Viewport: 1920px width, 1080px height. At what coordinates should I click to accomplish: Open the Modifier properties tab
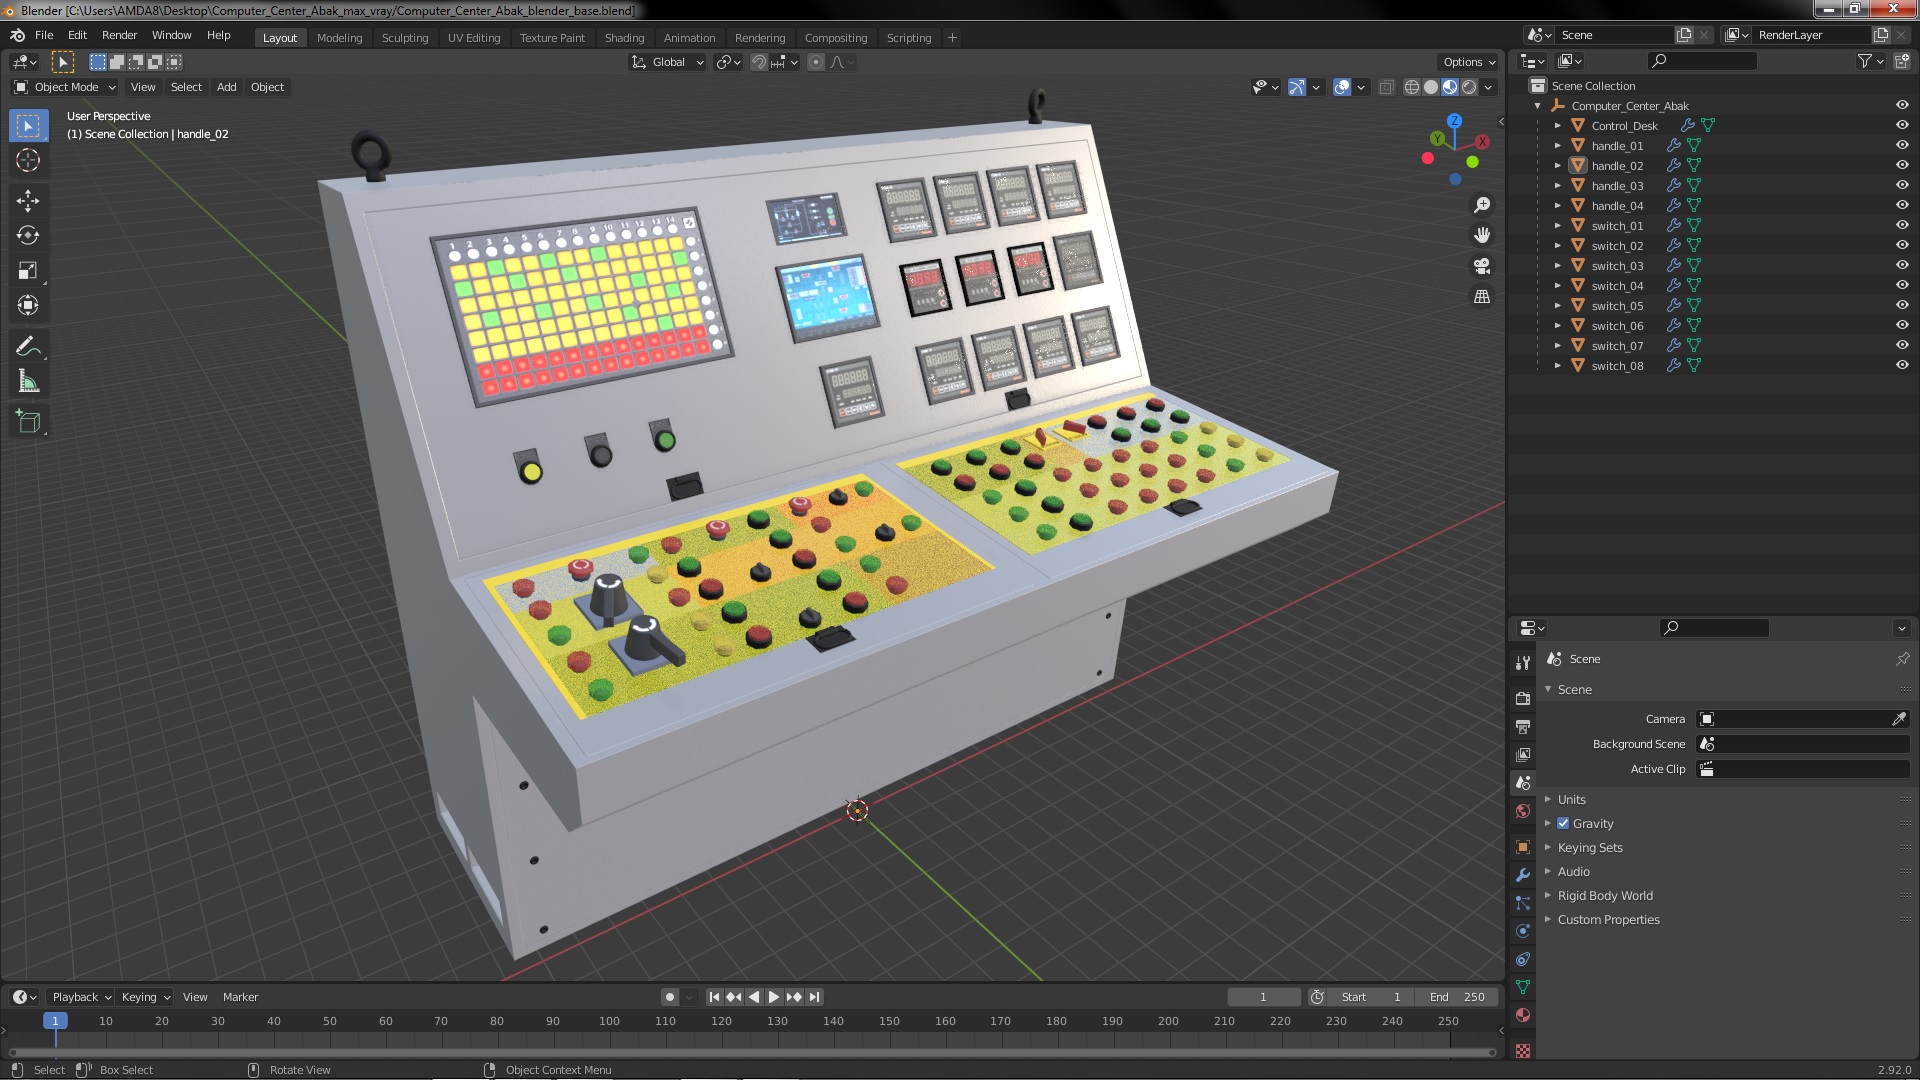pyautogui.click(x=1523, y=875)
